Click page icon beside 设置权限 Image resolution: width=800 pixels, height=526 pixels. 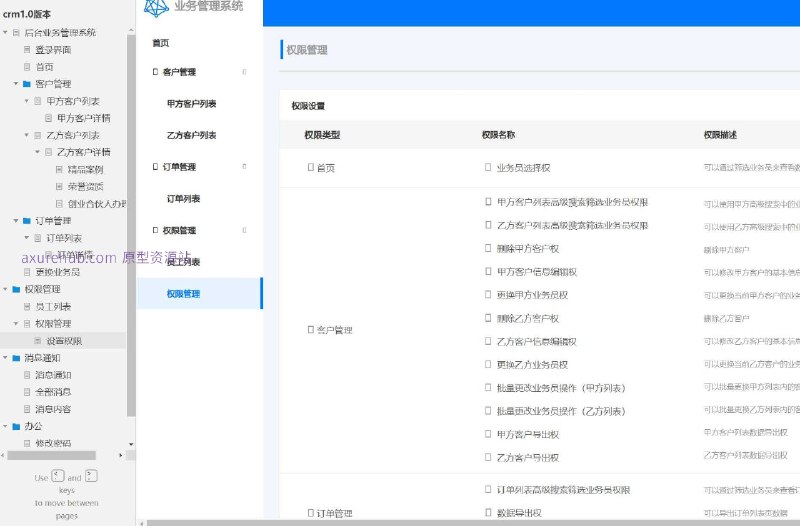38,340
